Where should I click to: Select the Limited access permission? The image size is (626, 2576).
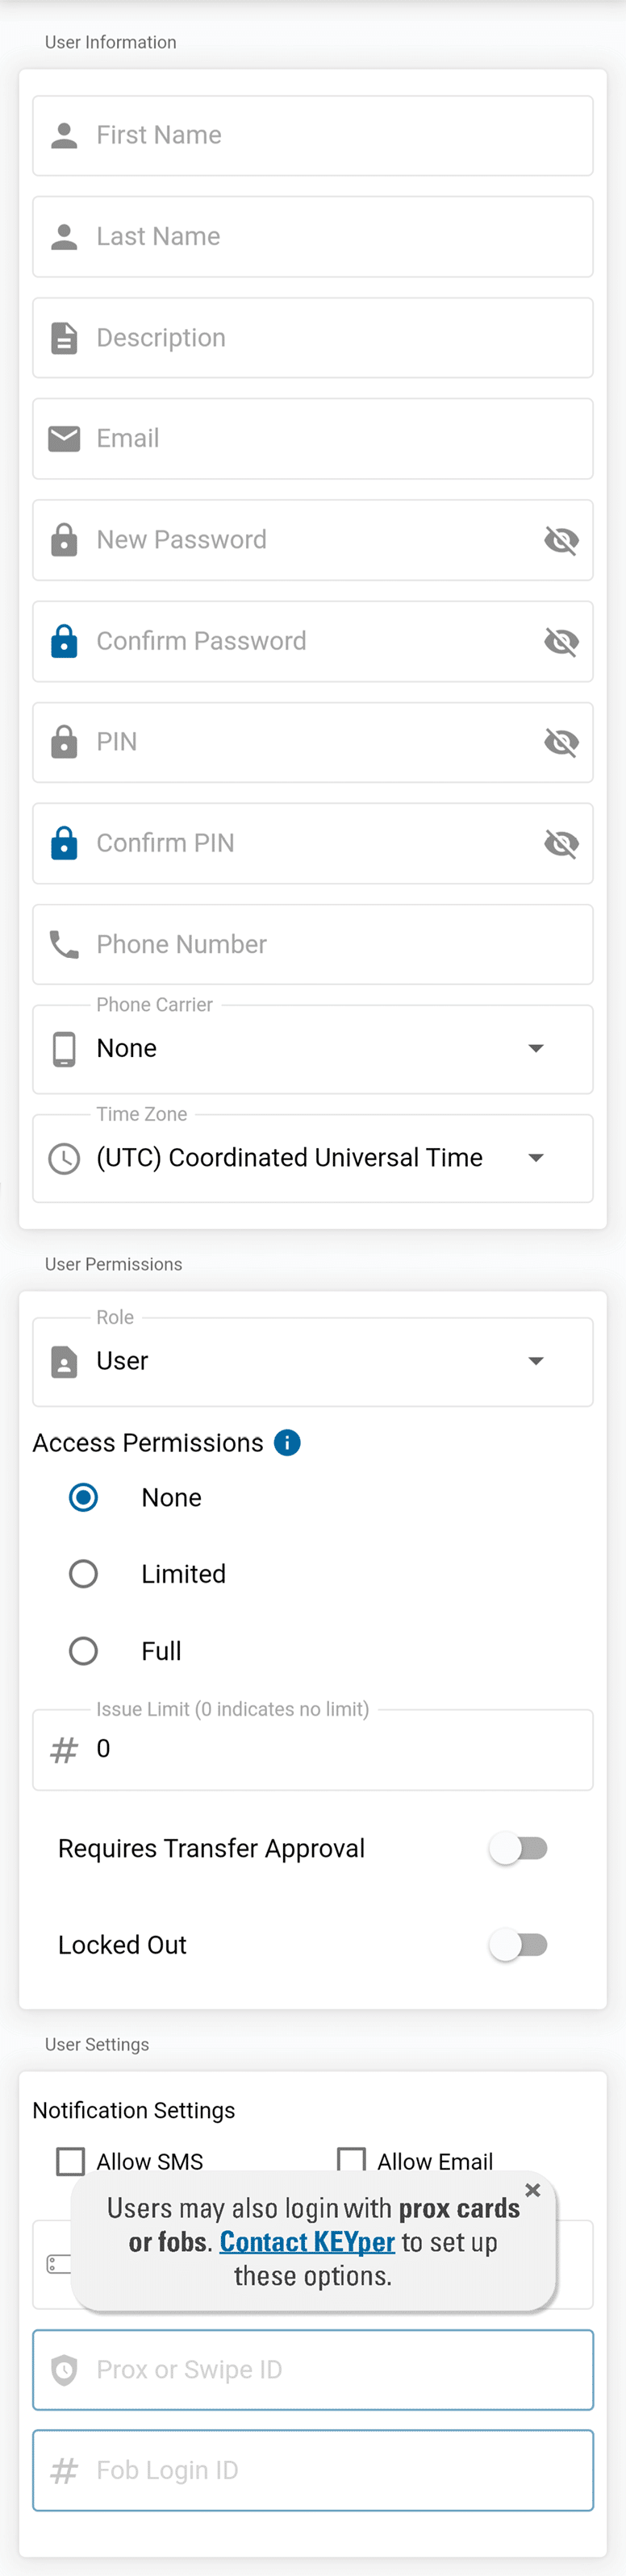[x=83, y=1574]
